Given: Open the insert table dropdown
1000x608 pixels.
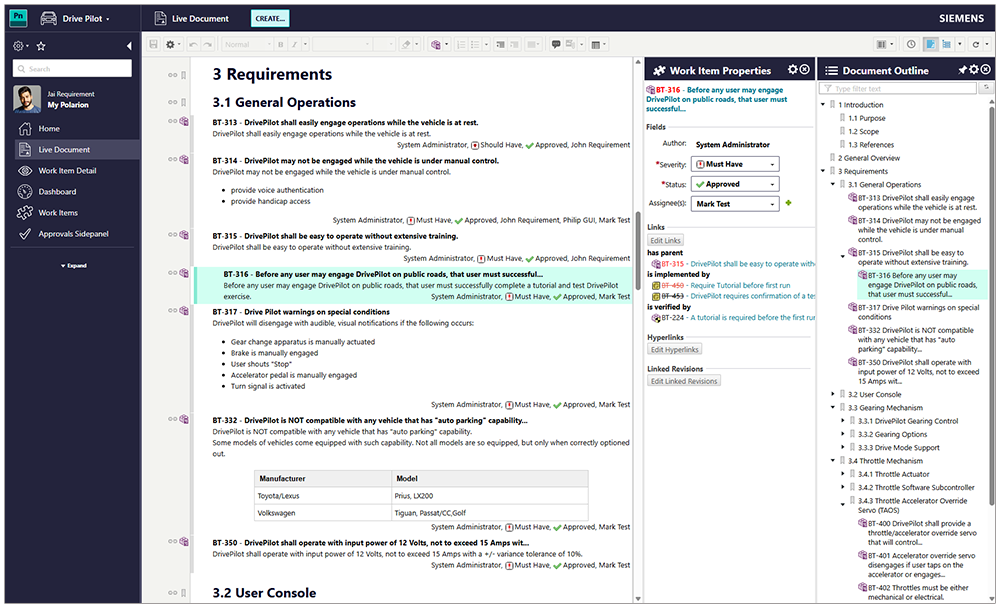Looking at the screenshot, I should [x=598, y=44].
